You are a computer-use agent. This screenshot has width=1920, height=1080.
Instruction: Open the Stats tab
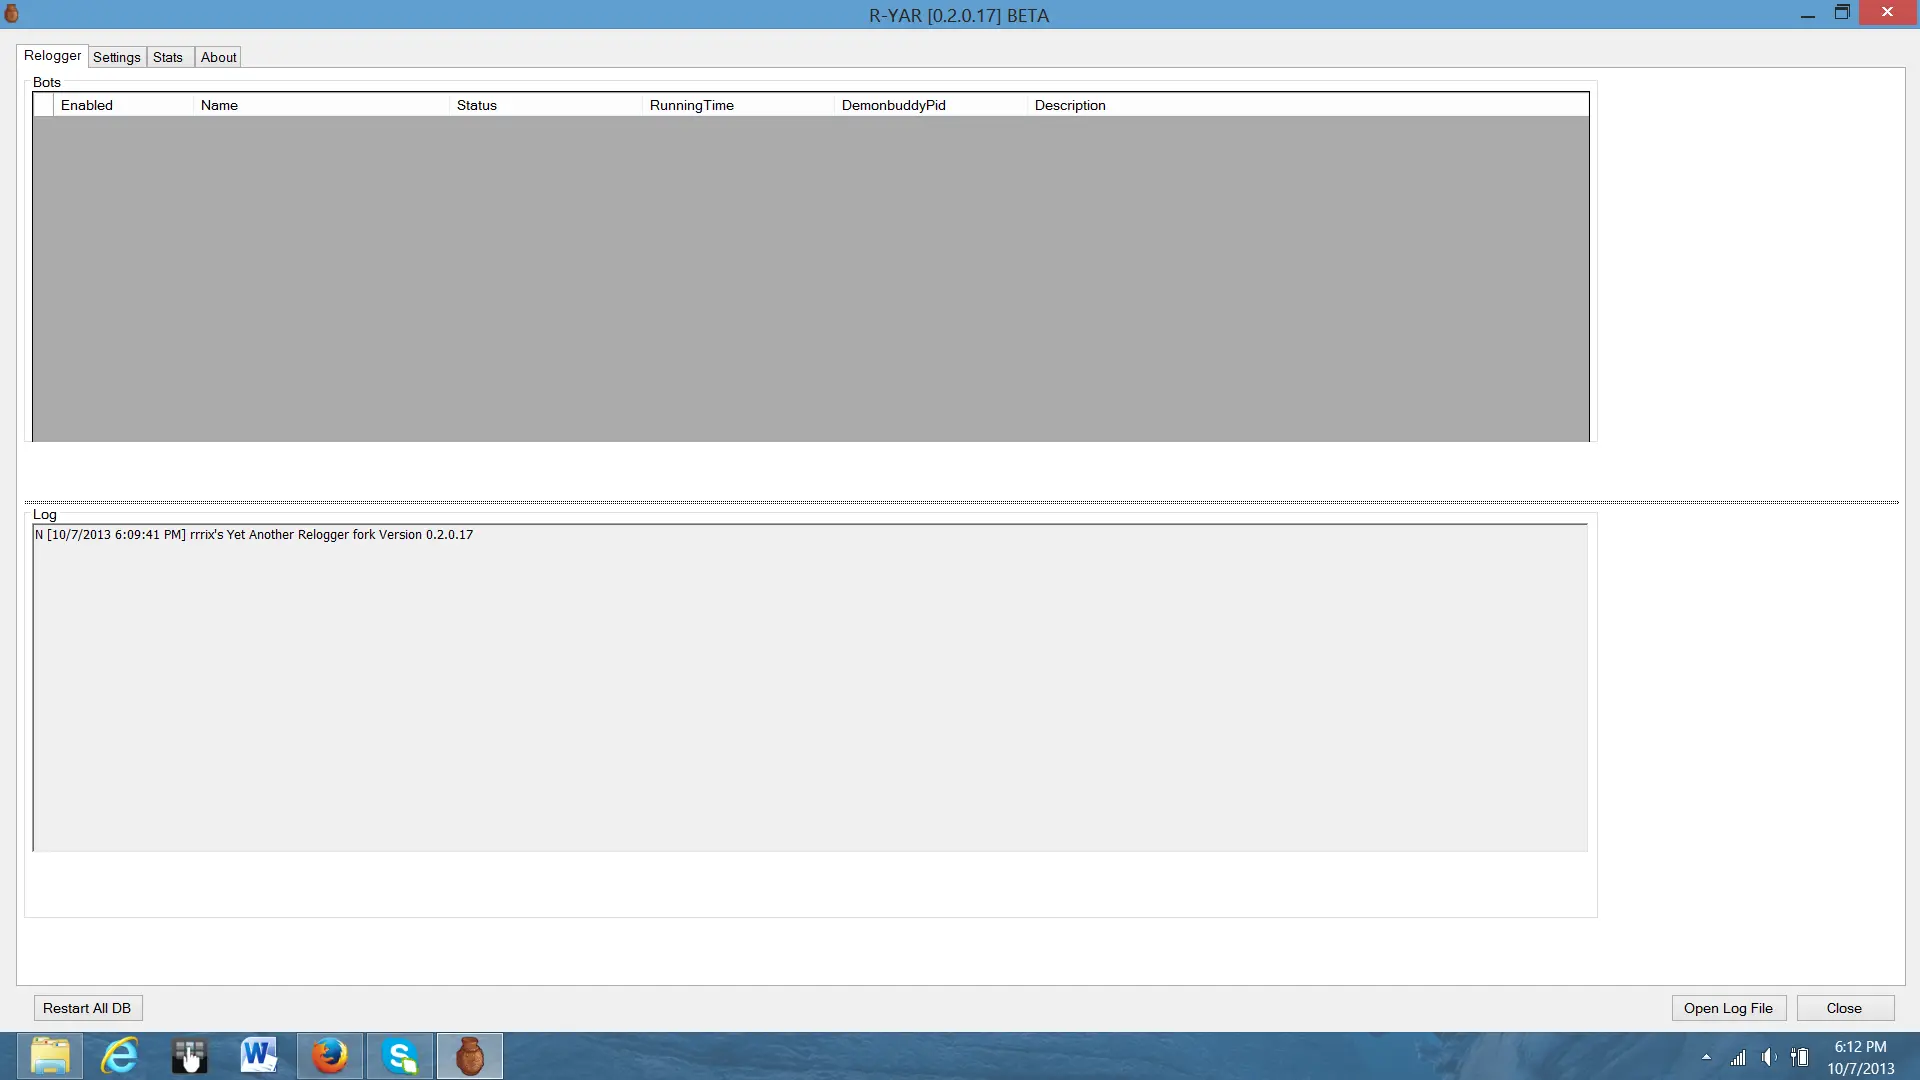(168, 57)
